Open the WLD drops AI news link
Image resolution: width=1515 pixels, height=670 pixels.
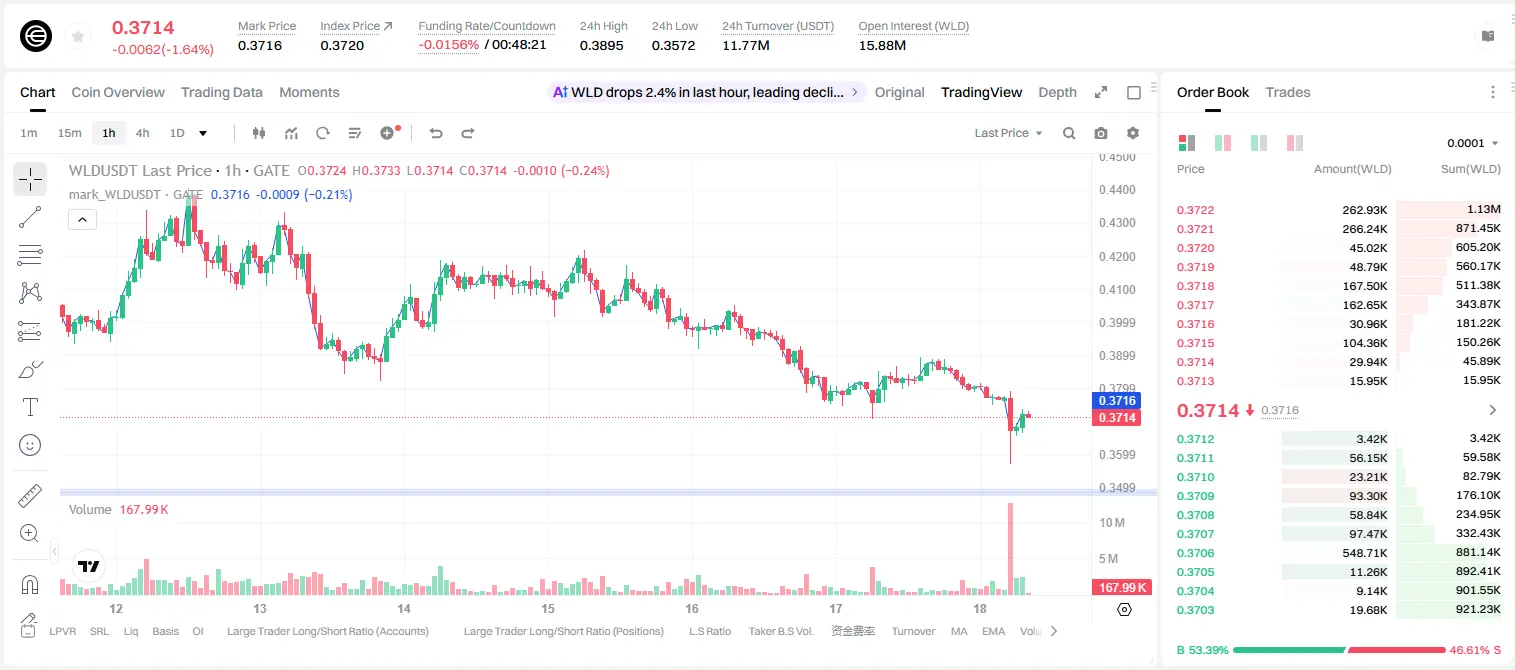[706, 92]
